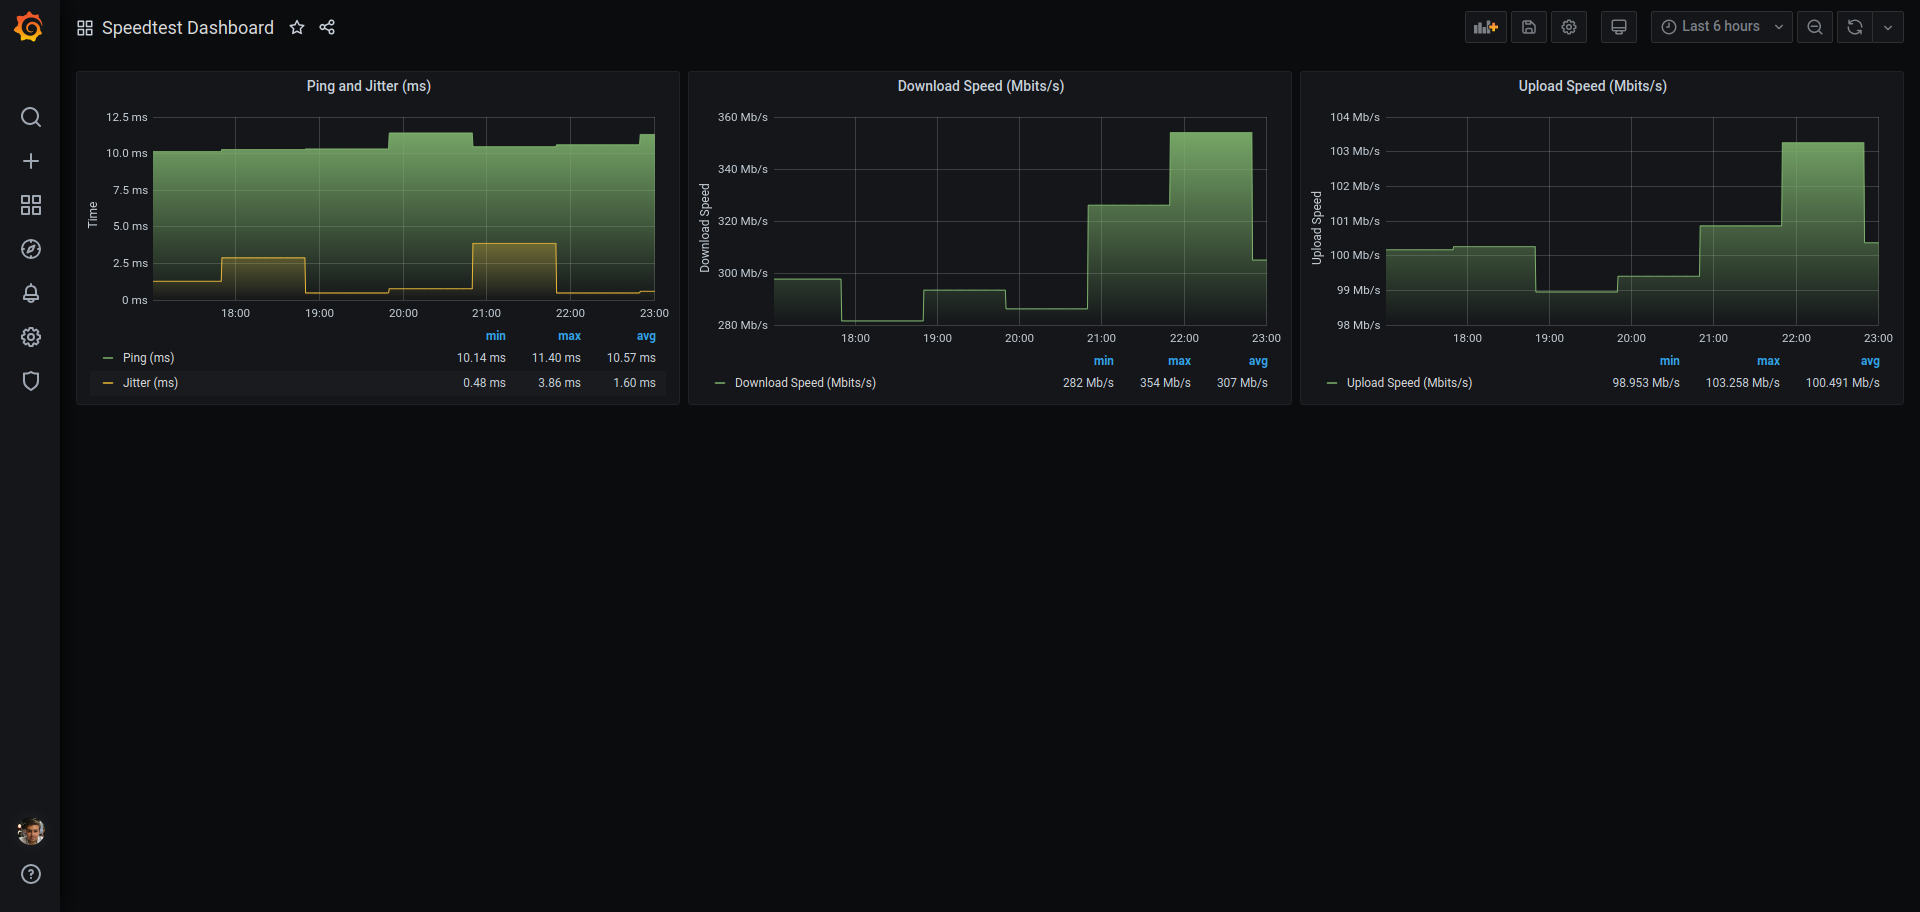Open the Help question mark icon
The image size is (1920, 912).
pos(31,874)
